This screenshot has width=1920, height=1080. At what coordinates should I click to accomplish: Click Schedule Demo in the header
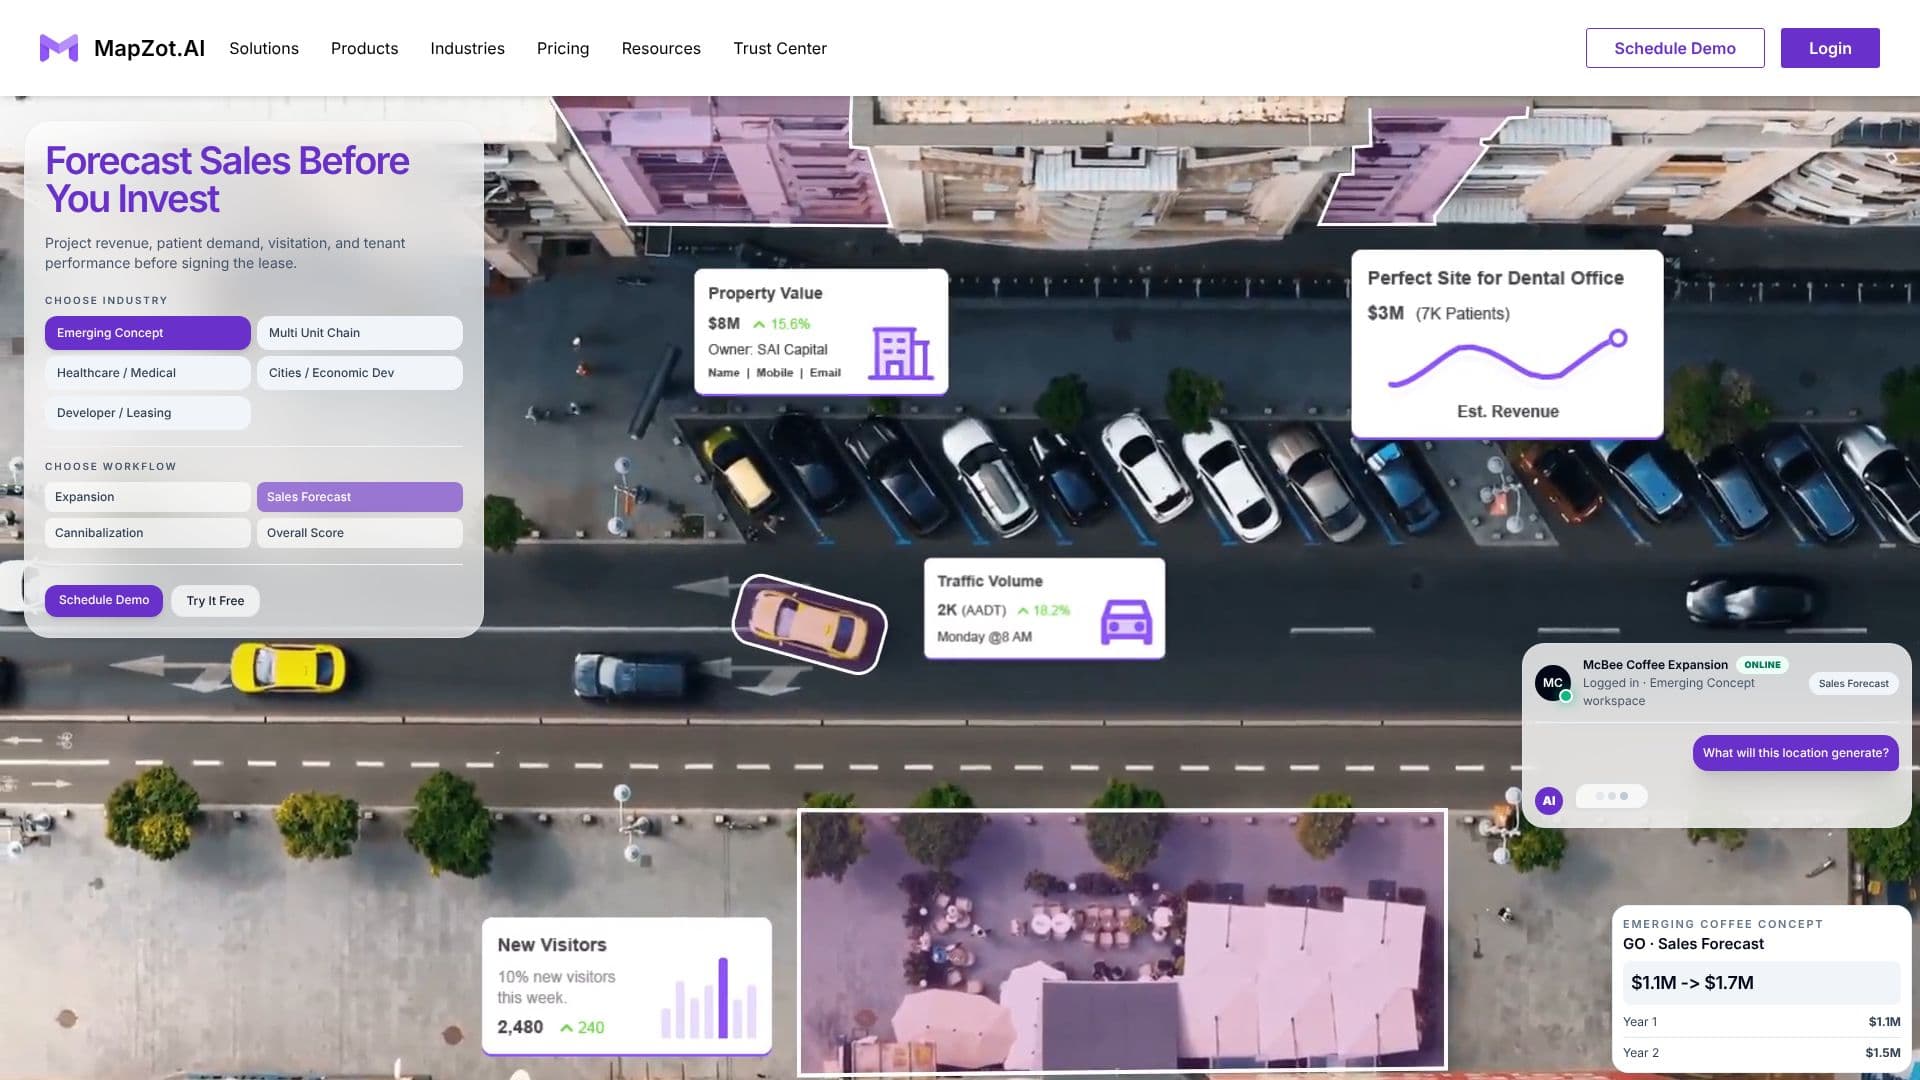[1675, 48]
